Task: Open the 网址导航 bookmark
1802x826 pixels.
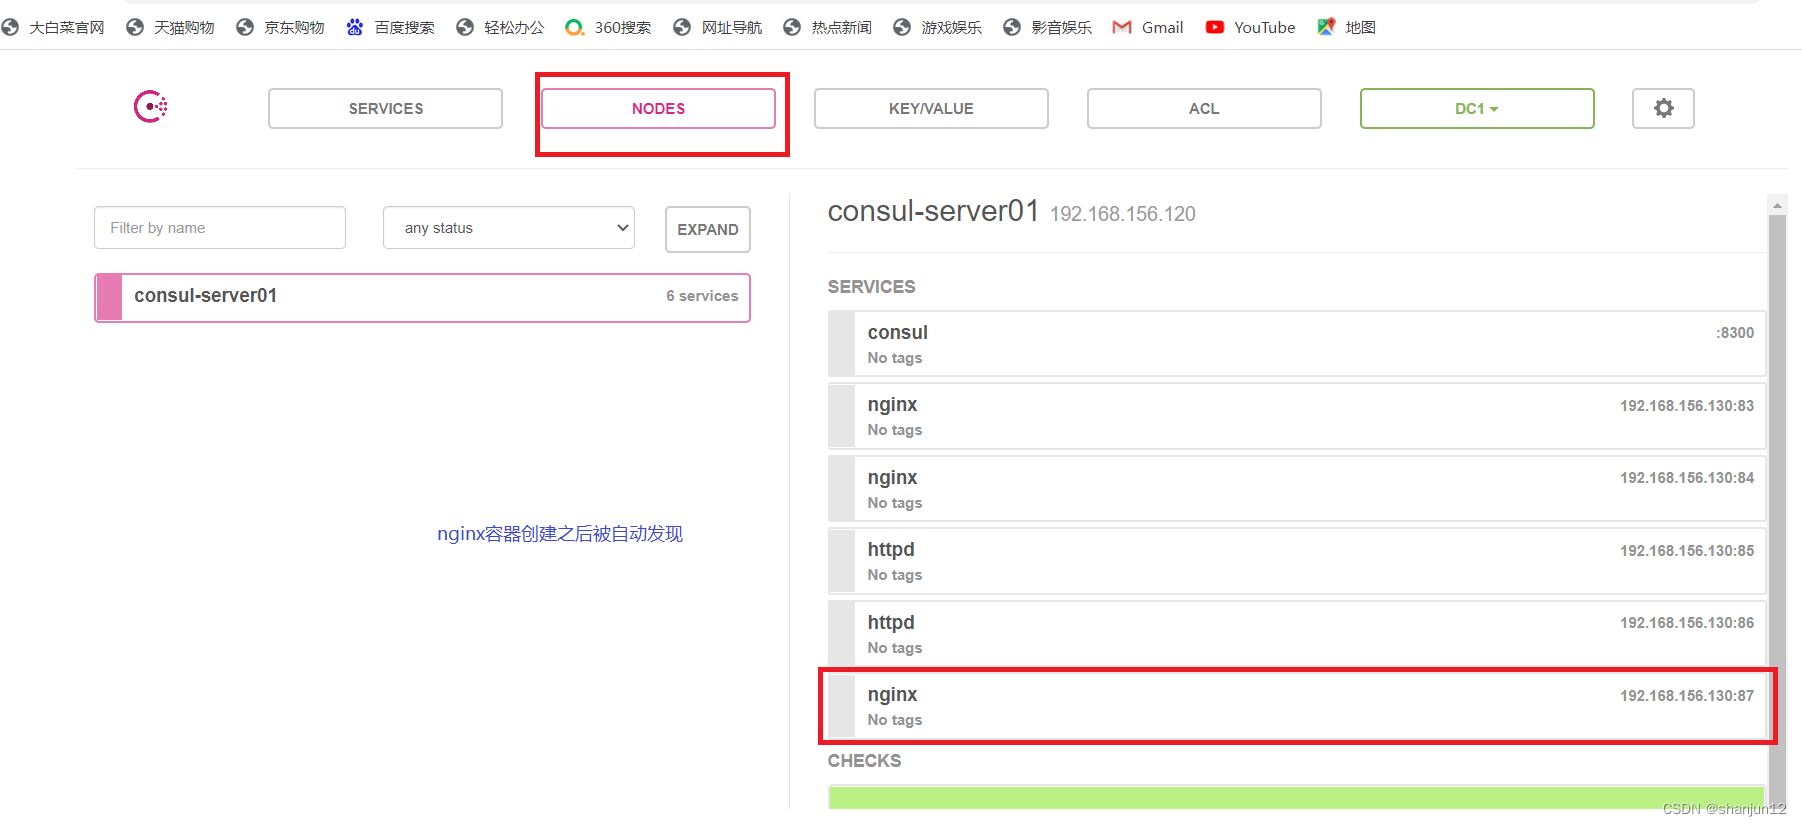Action: [718, 27]
